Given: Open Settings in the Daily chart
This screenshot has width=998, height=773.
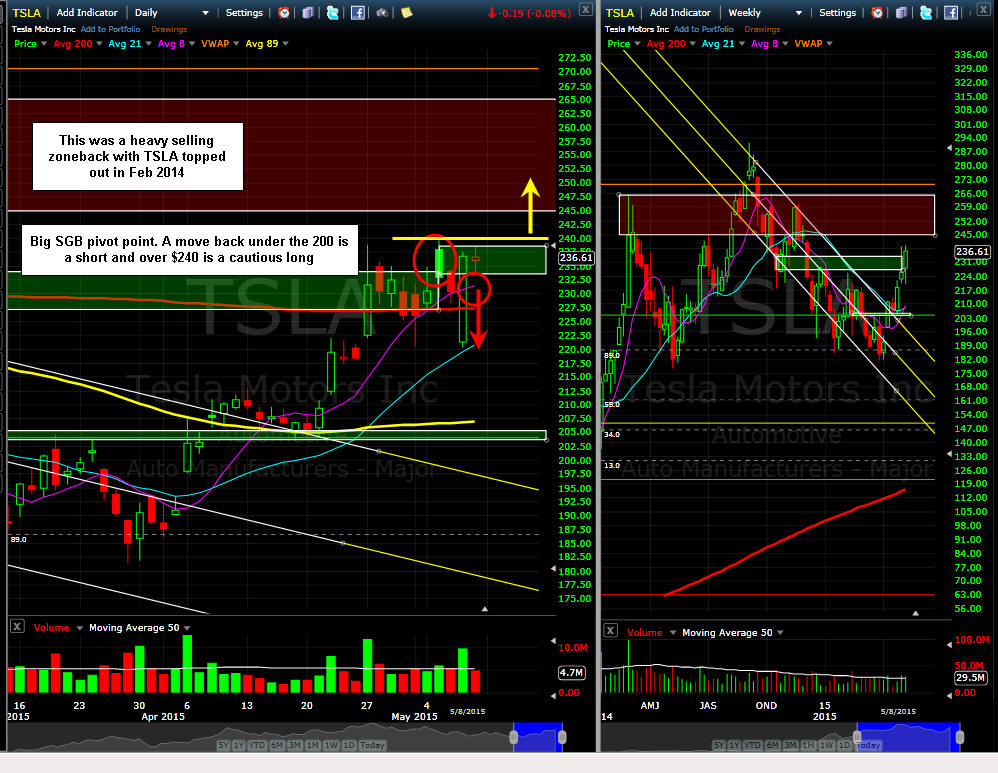Looking at the screenshot, I should click(x=244, y=13).
